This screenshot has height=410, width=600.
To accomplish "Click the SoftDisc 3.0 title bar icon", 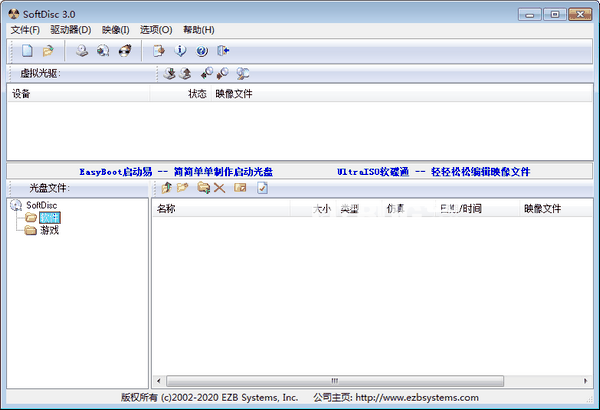I will pos(14,14).
